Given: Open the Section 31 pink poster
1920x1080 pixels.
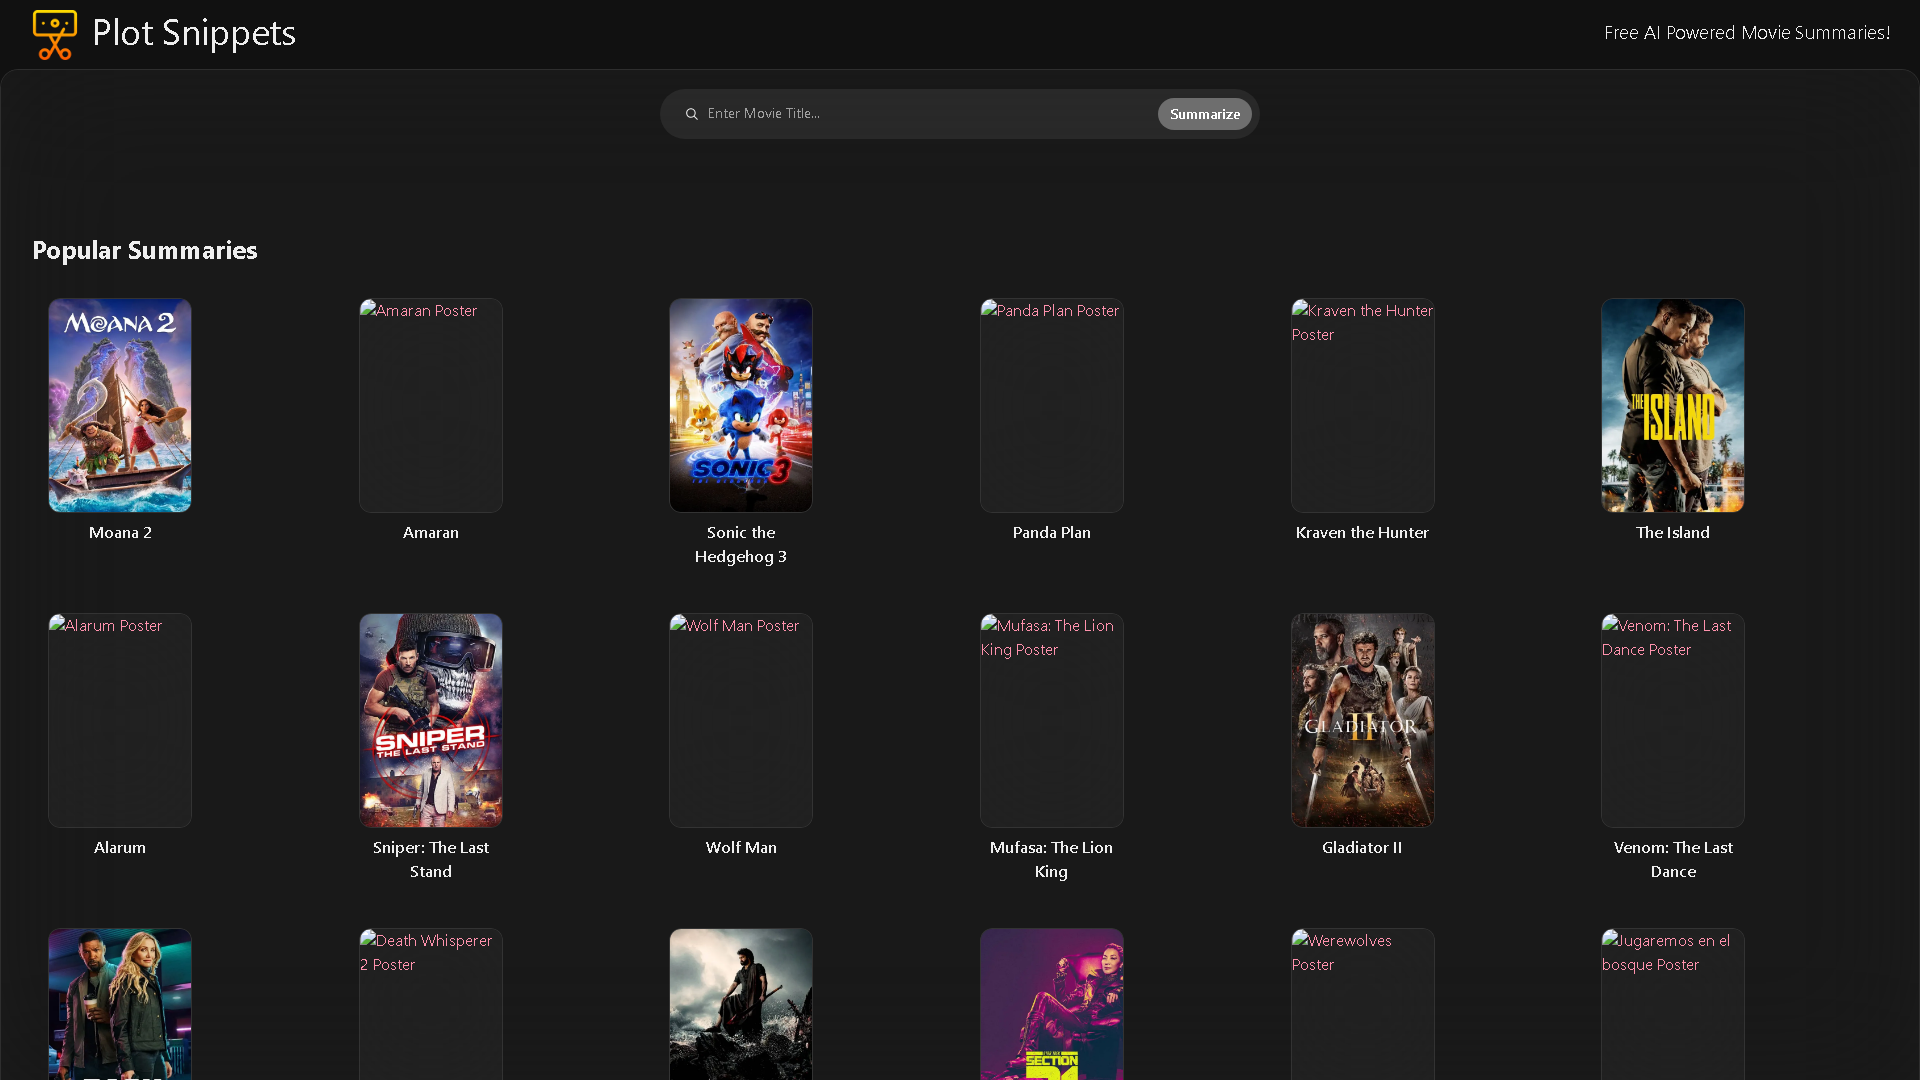Looking at the screenshot, I should pos(1052,1004).
